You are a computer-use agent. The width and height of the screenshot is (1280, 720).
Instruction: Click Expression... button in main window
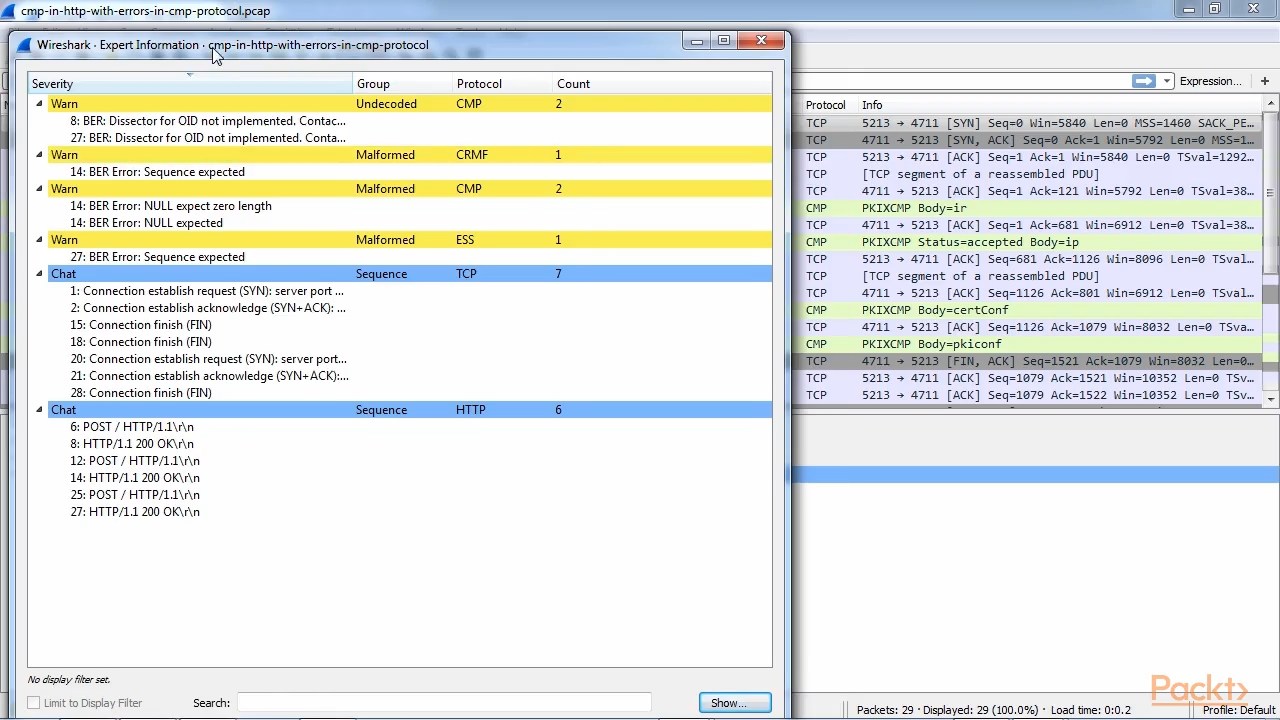pyautogui.click(x=1210, y=81)
